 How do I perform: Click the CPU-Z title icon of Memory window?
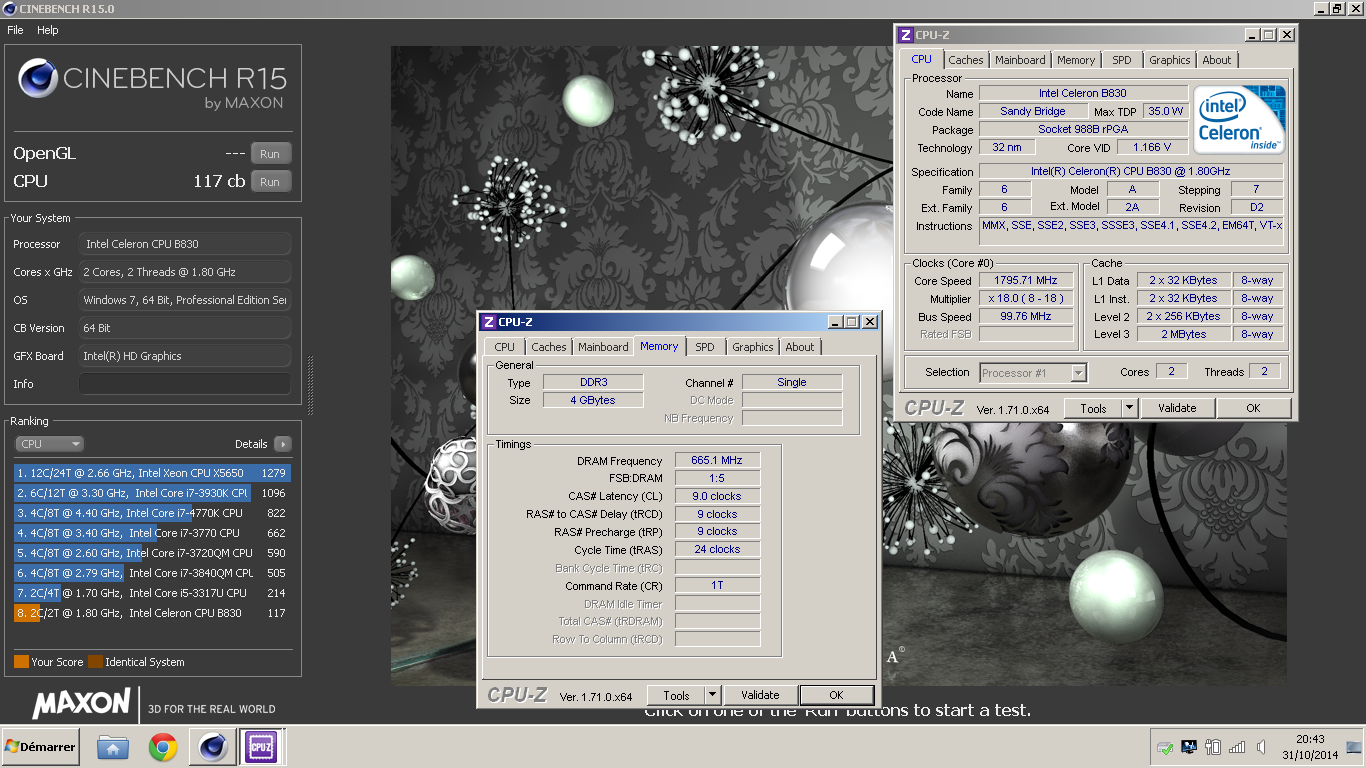click(x=489, y=322)
